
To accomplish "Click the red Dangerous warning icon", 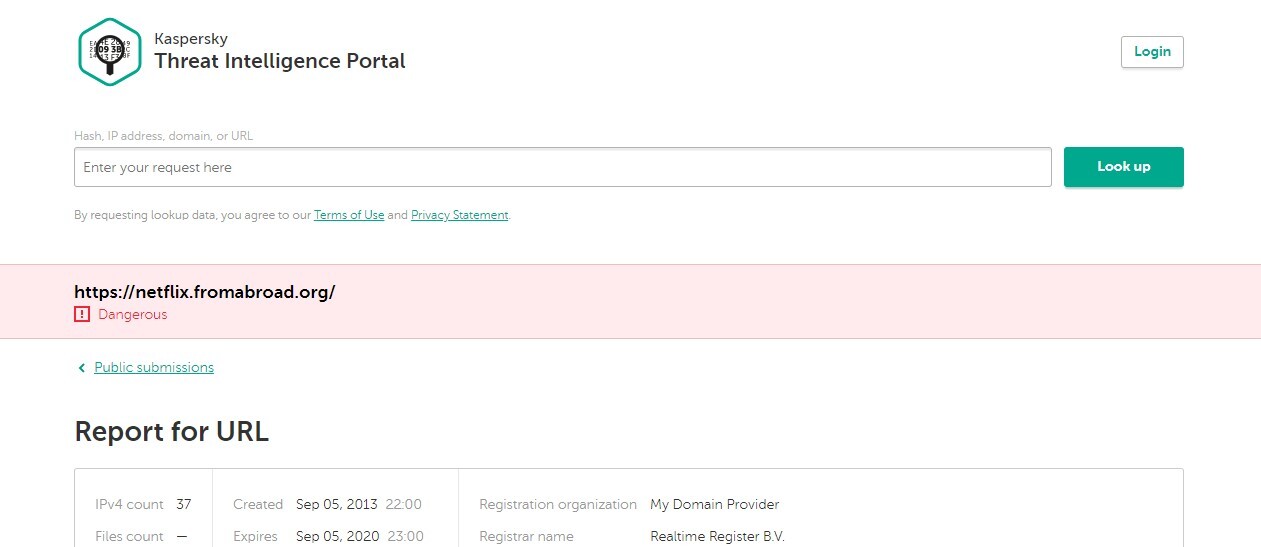I will pos(82,314).
